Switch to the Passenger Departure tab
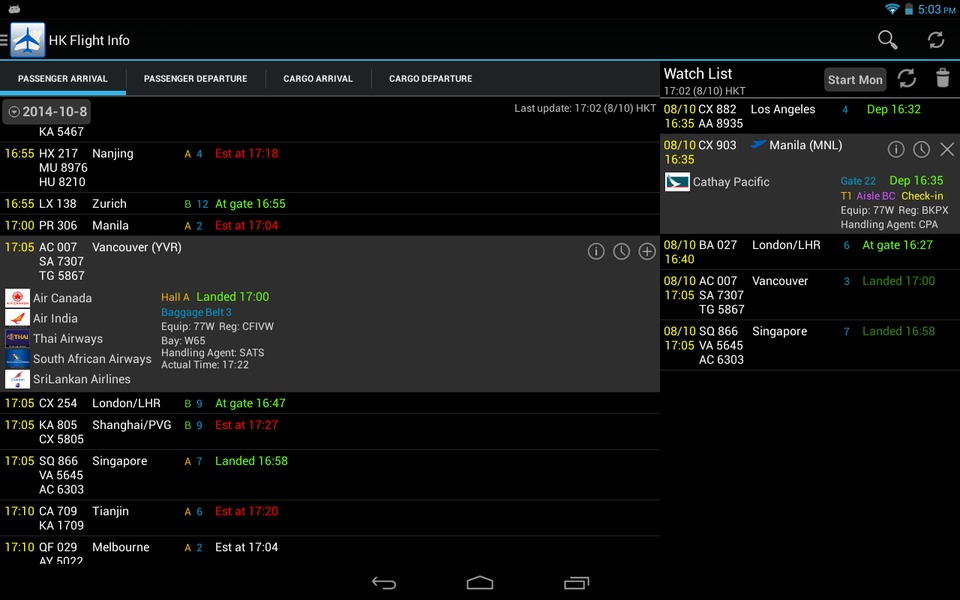Image resolution: width=960 pixels, height=600 pixels. click(x=195, y=79)
